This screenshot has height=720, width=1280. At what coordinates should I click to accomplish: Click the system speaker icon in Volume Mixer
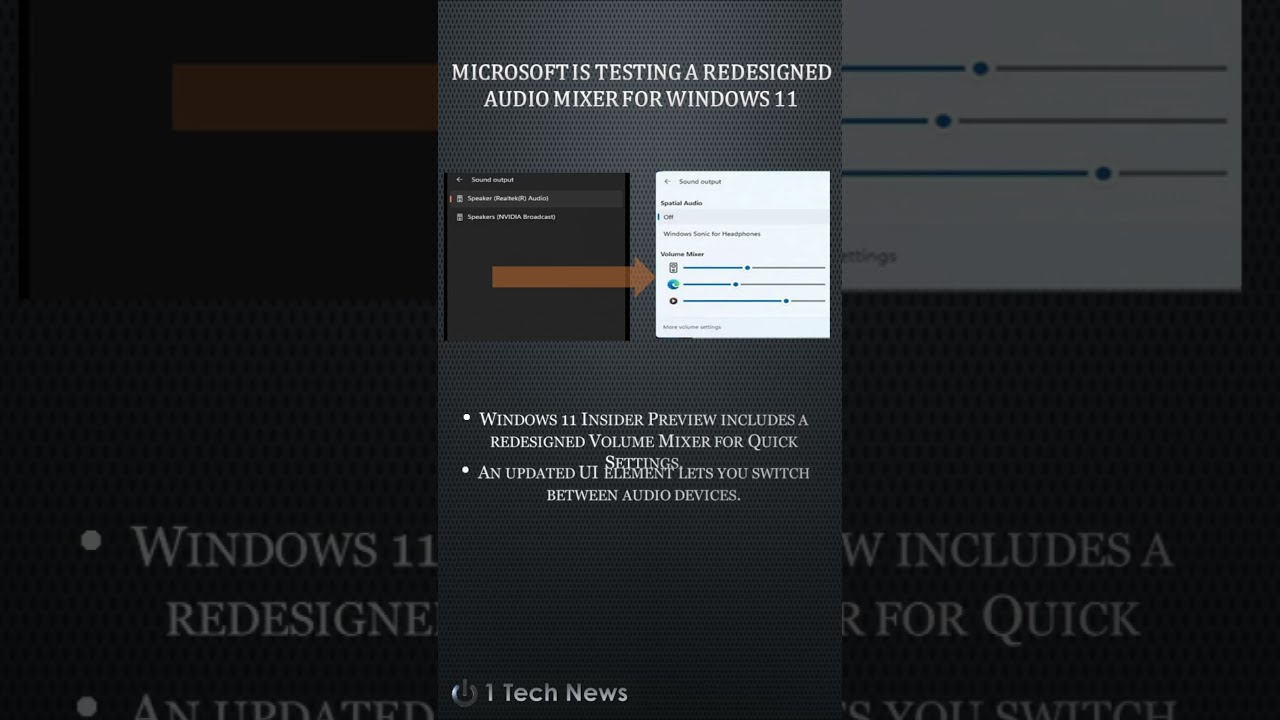tap(673, 268)
